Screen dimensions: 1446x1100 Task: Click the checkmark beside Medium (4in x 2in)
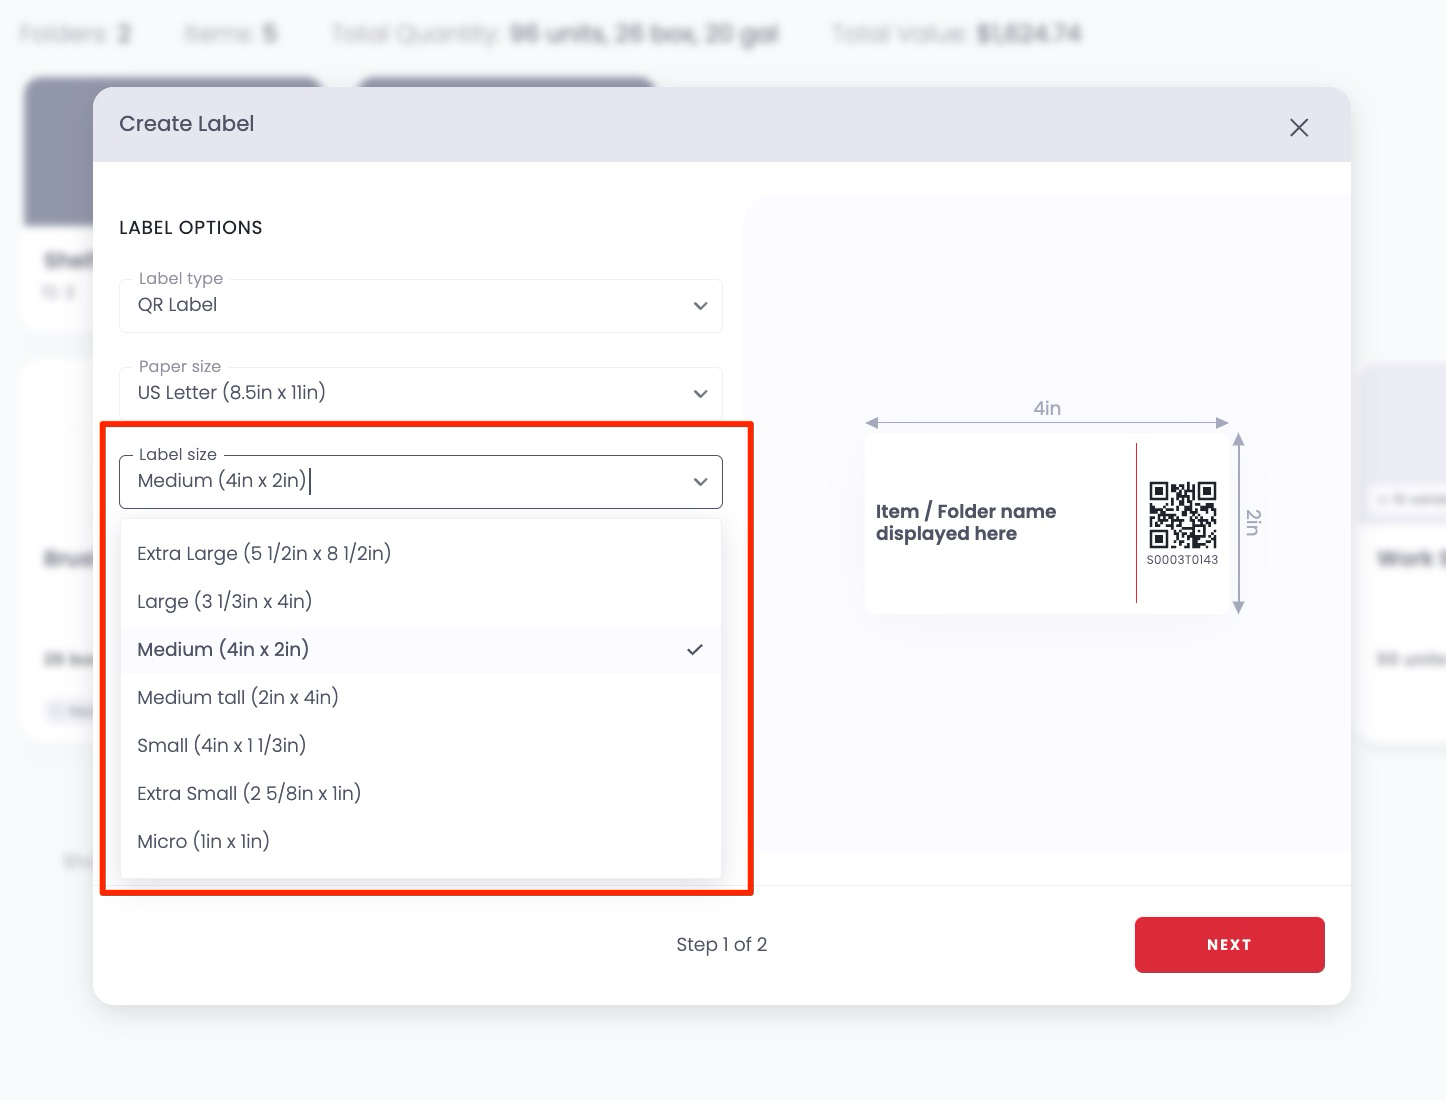[695, 650]
